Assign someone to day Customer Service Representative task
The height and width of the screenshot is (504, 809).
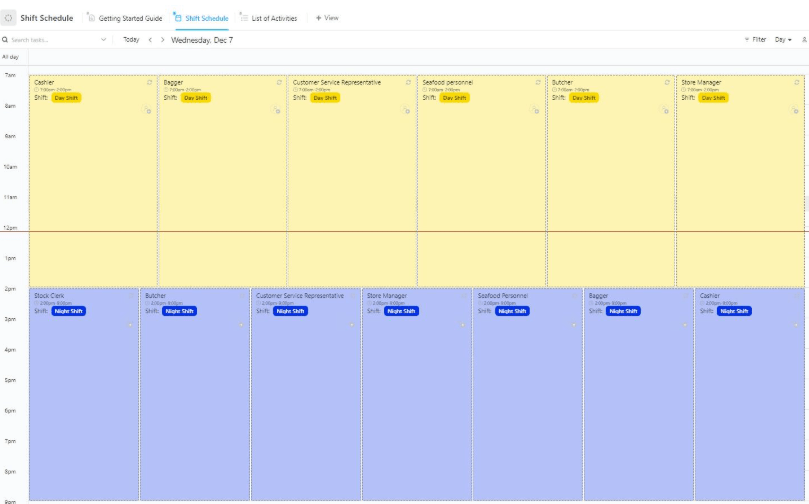tap(406, 109)
